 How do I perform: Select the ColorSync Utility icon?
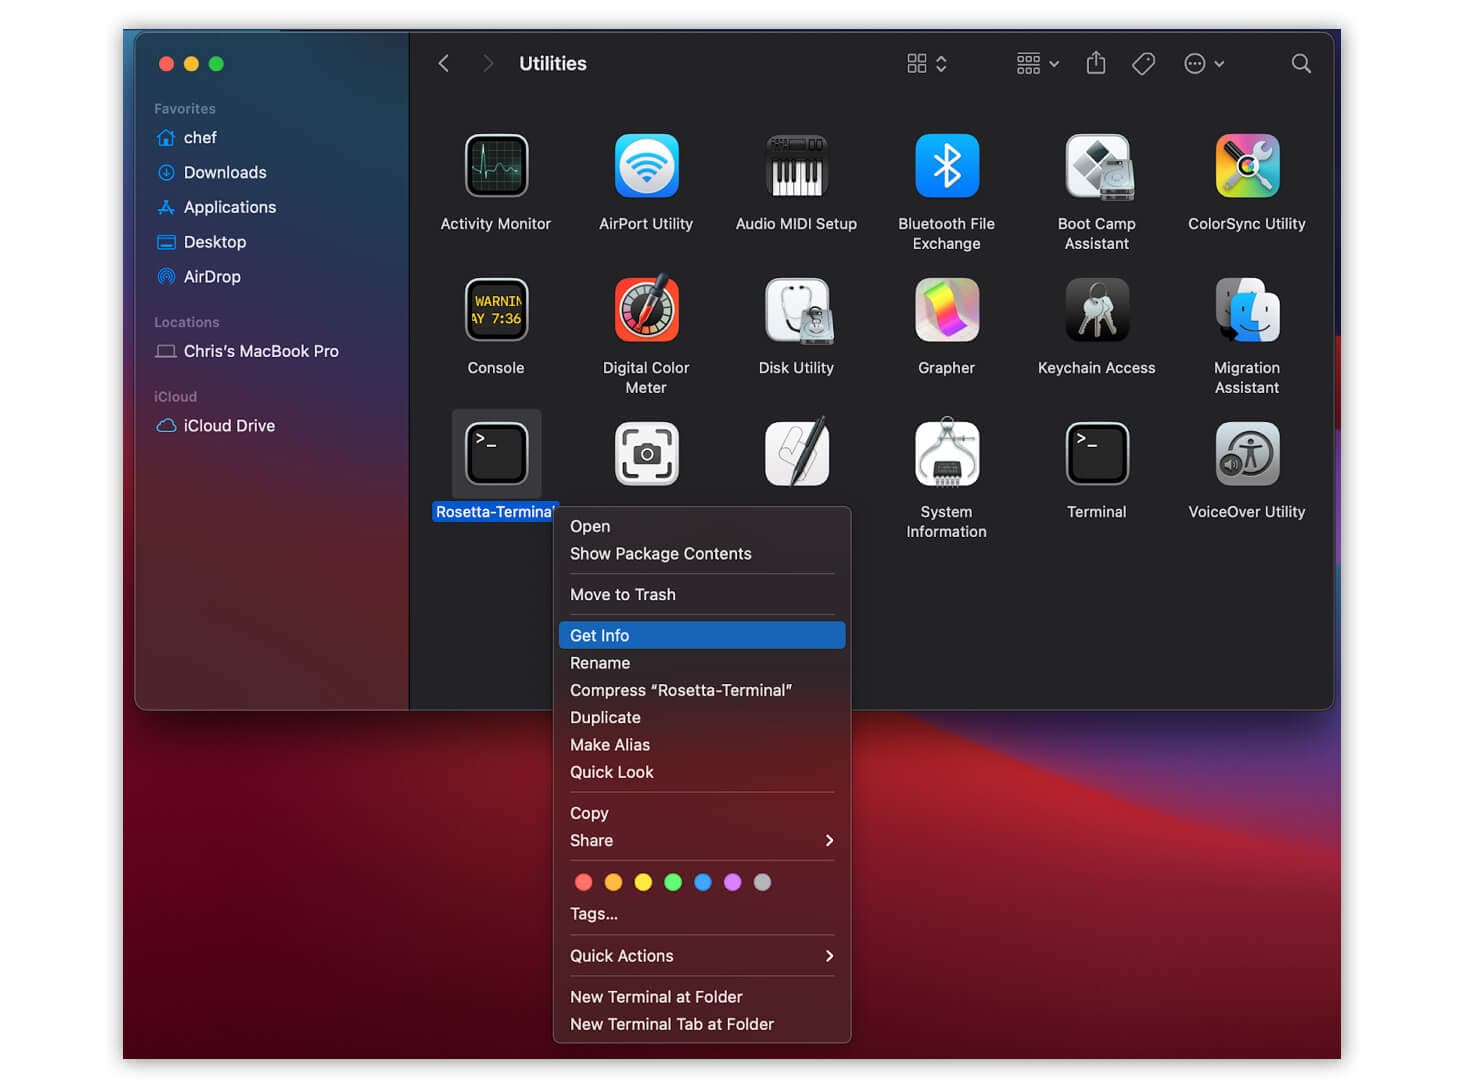point(1247,166)
